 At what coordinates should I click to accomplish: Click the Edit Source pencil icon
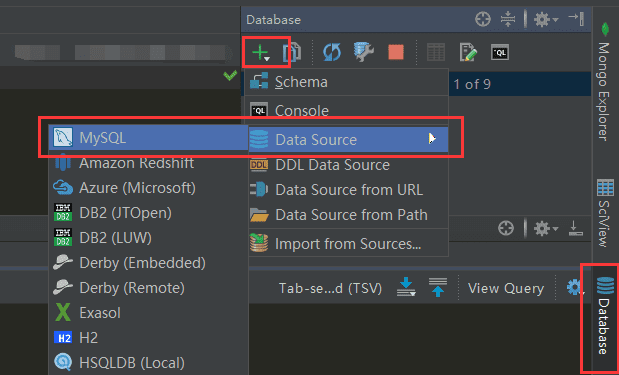tap(468, 52)
